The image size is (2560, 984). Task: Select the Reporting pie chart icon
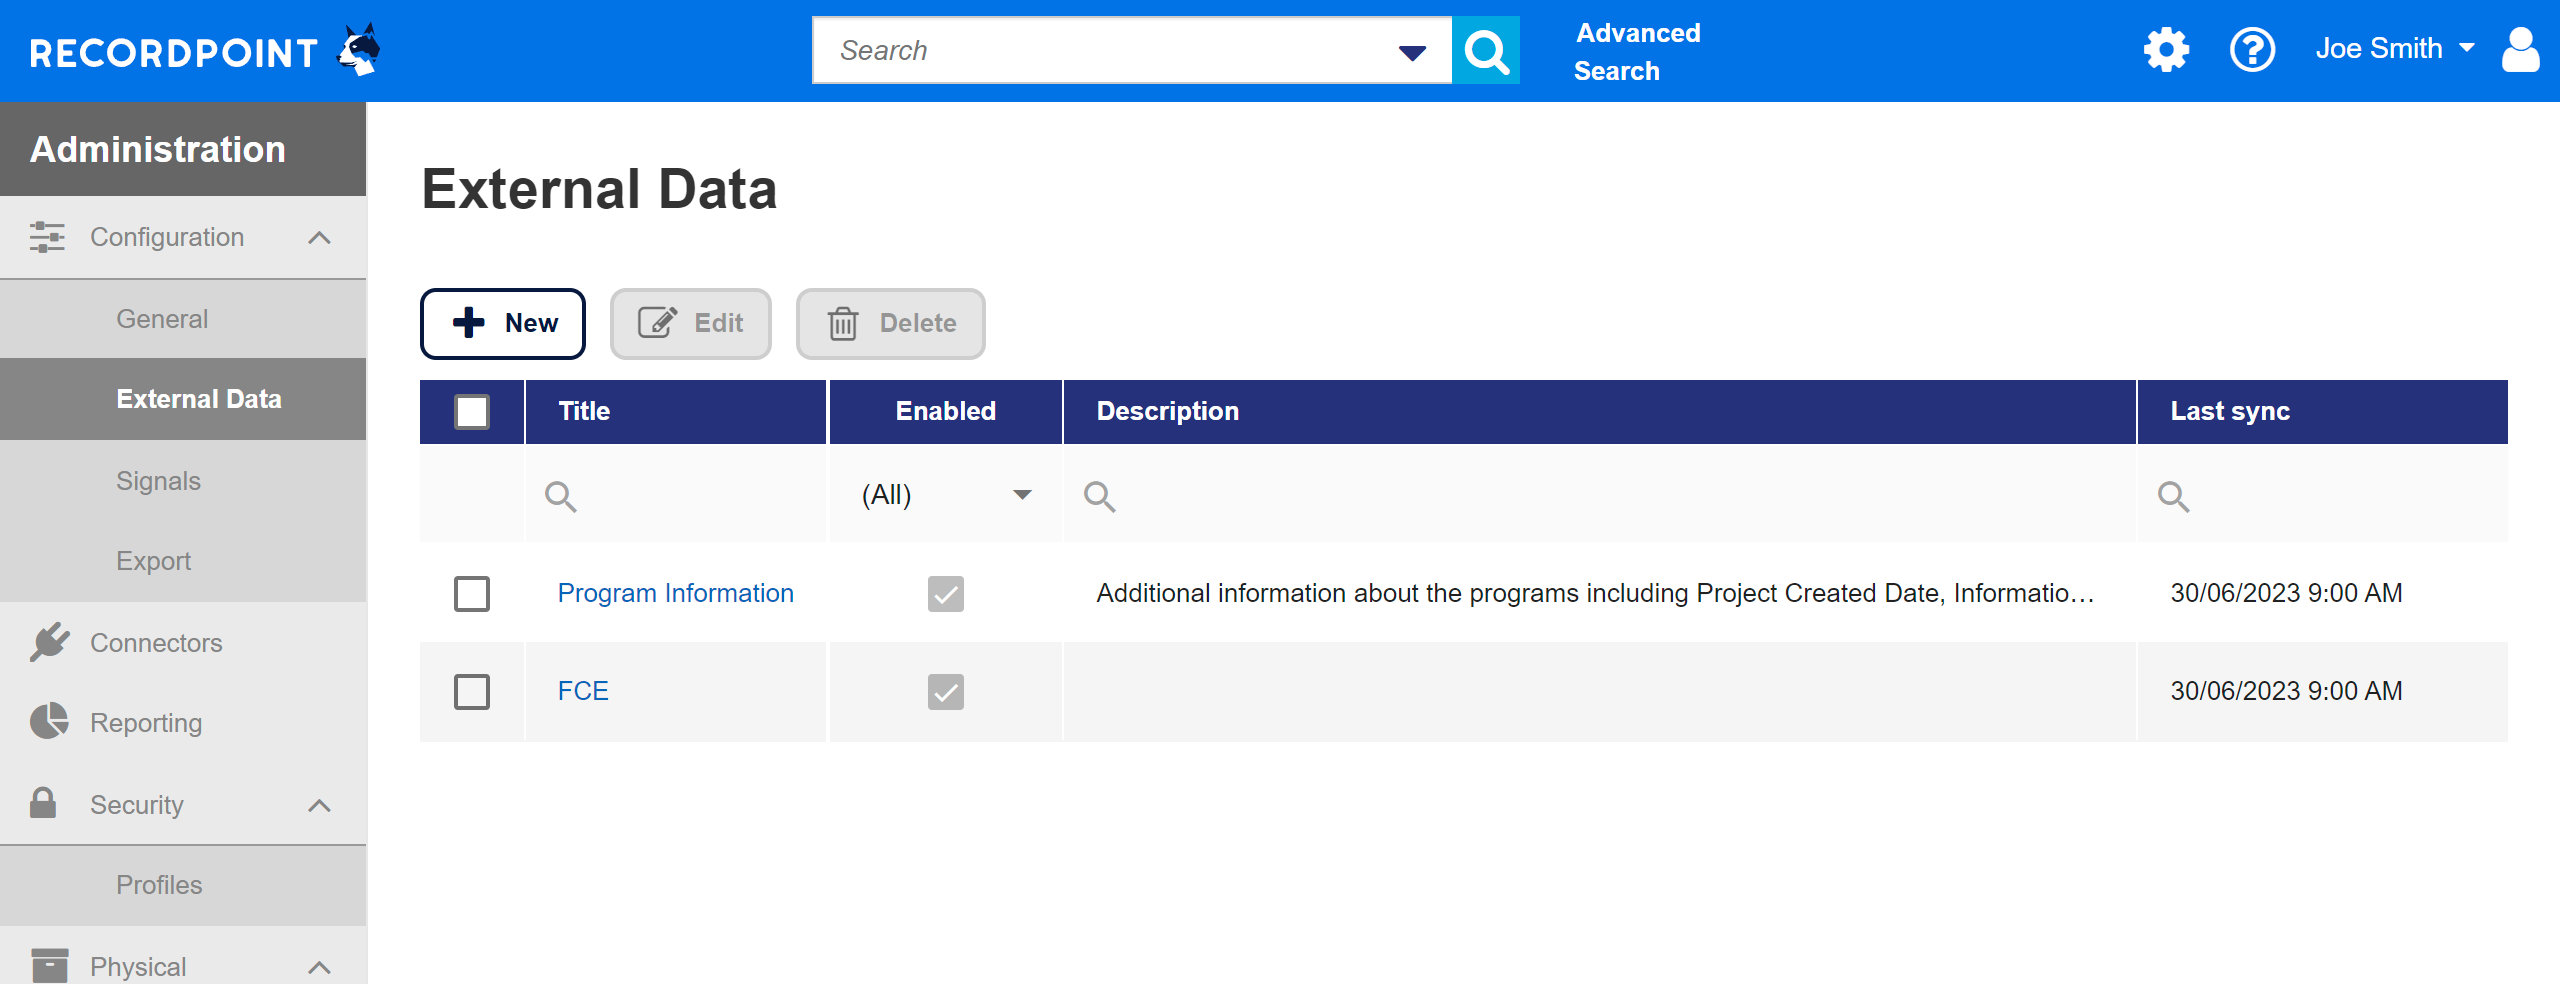49,722
